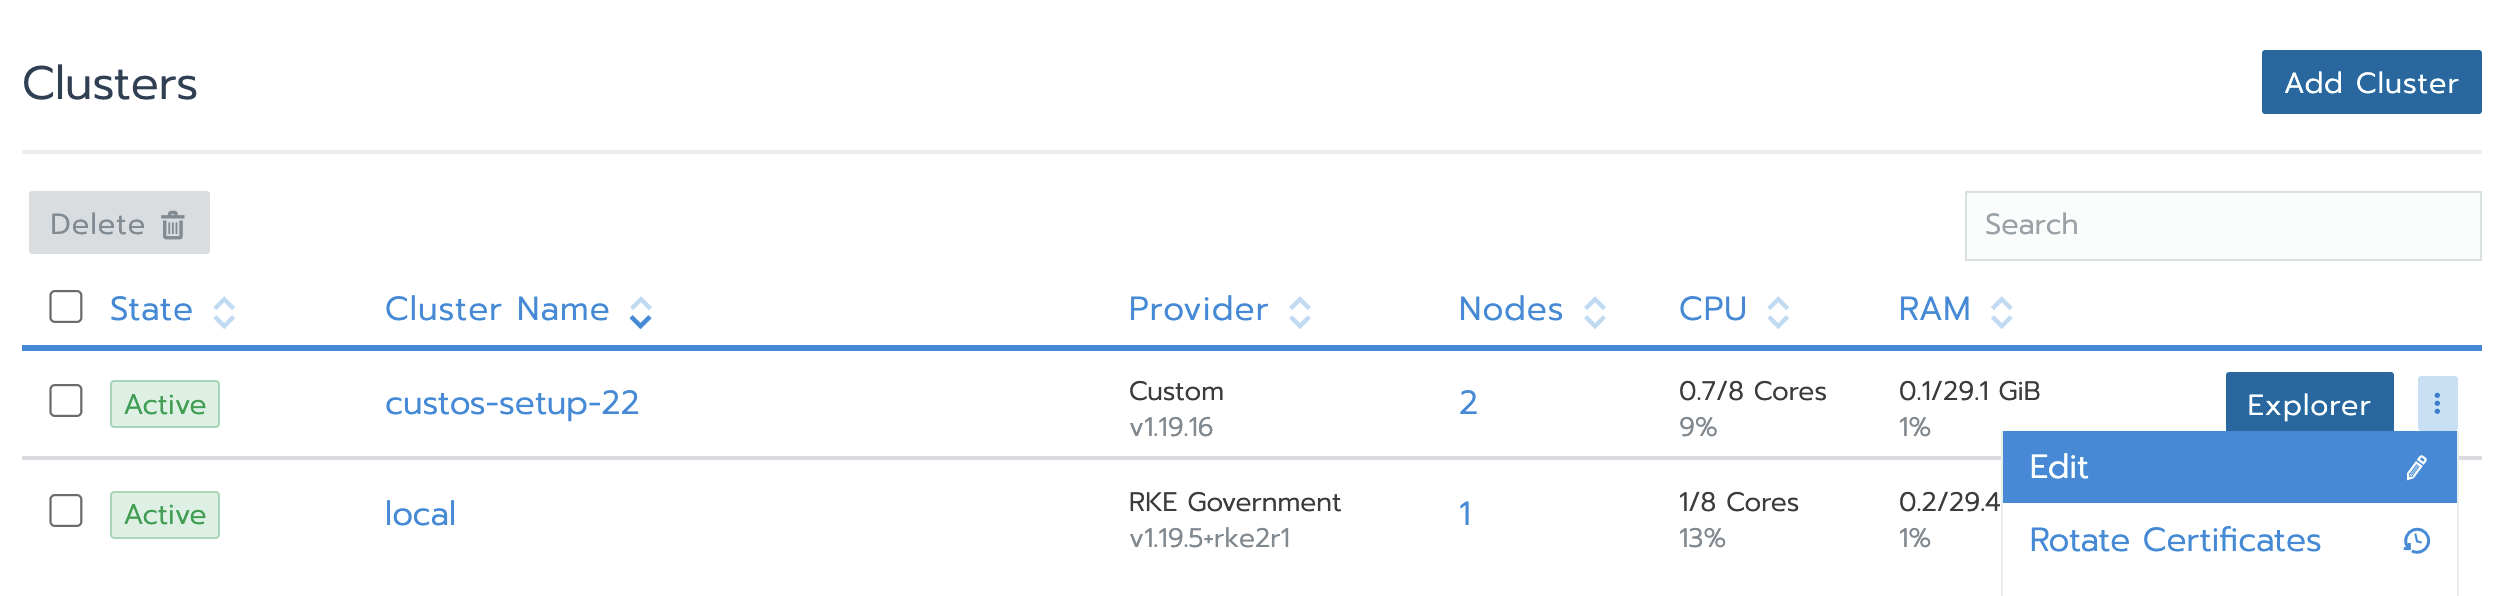
Task: Click the Provider column sort arrows
Action: click(1300, 312)
